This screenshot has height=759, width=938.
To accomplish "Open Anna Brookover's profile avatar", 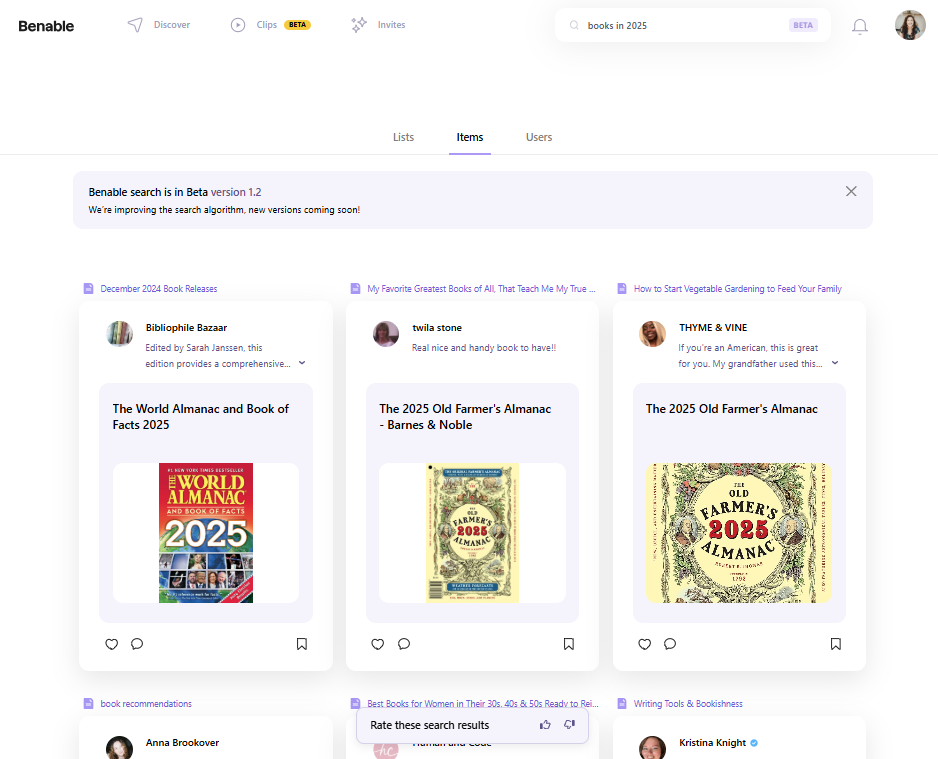I will (x=120, y=748).
